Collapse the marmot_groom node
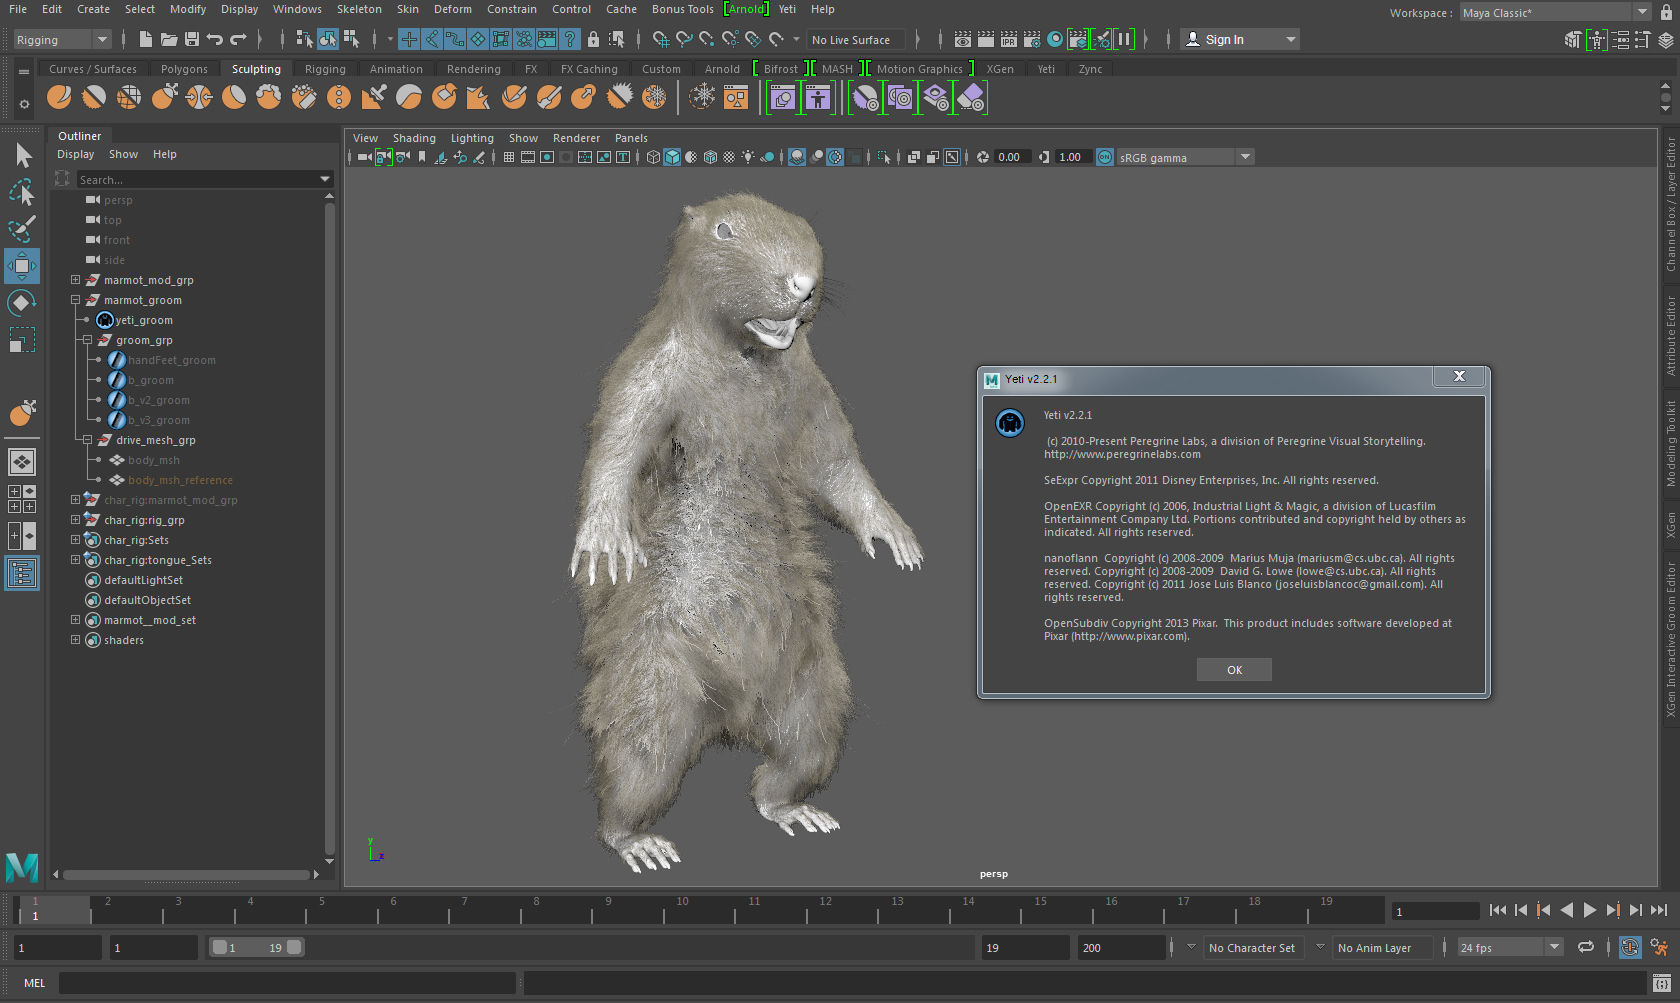This screenshot has width=1680, height=1003. click(x=75, y=300)
